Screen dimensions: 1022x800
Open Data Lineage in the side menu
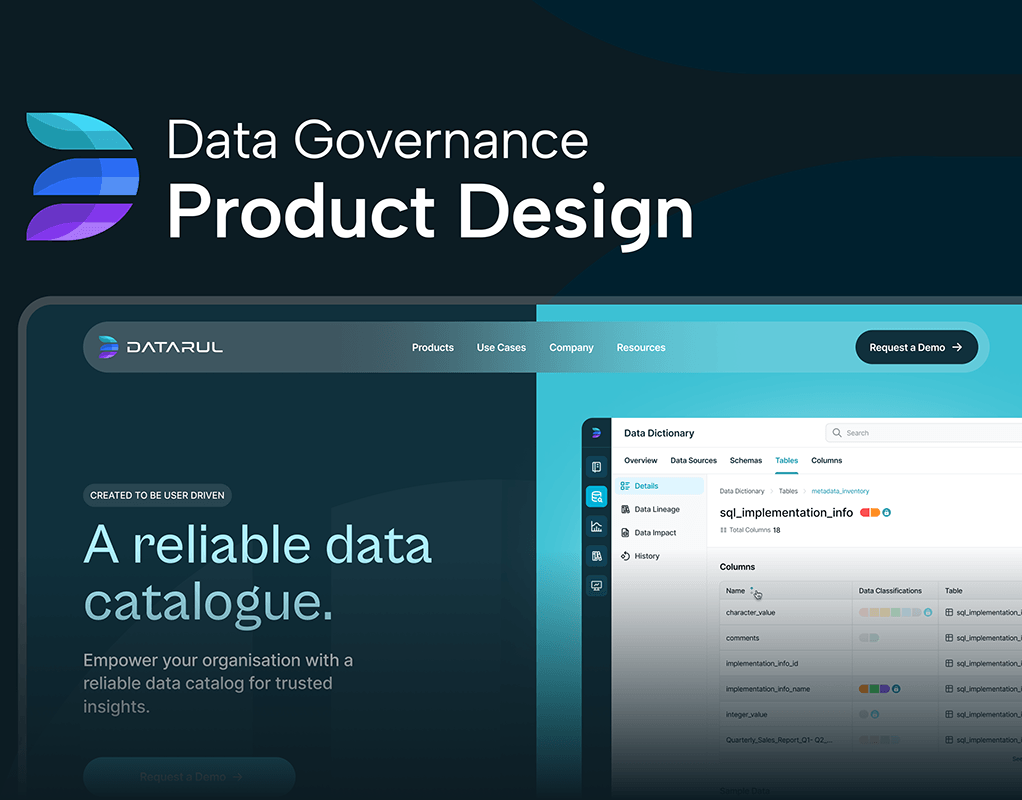click(657, 509)
